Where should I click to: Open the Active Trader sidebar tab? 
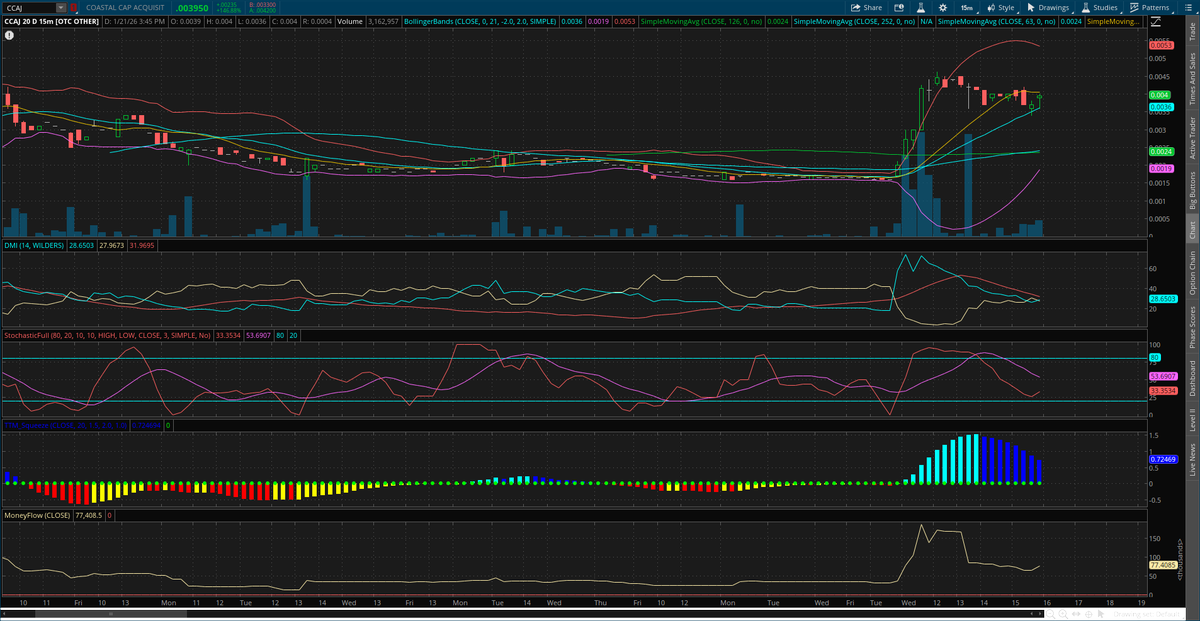tap(1191, 137)
